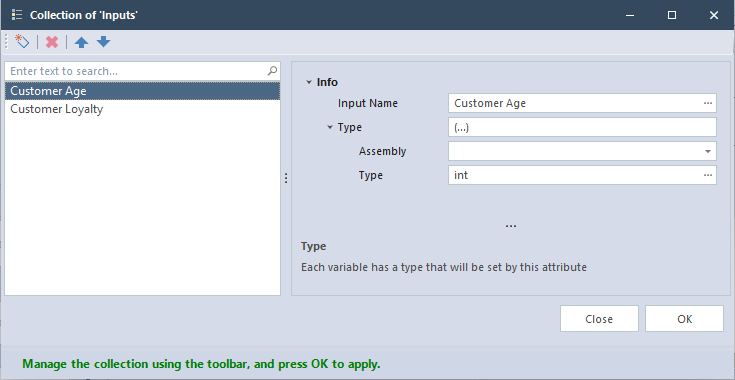
Task: Open the Type 'int' ellipsis editor
Action: click(708, 175)
